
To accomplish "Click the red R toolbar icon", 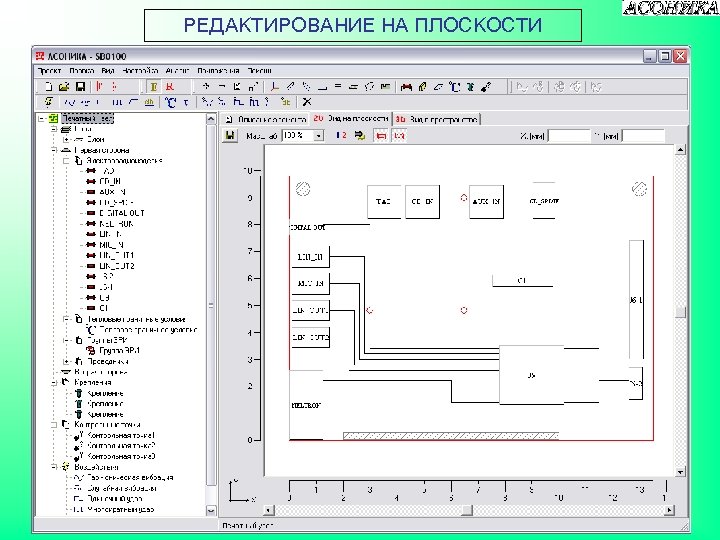I will (x=169, y=87).
